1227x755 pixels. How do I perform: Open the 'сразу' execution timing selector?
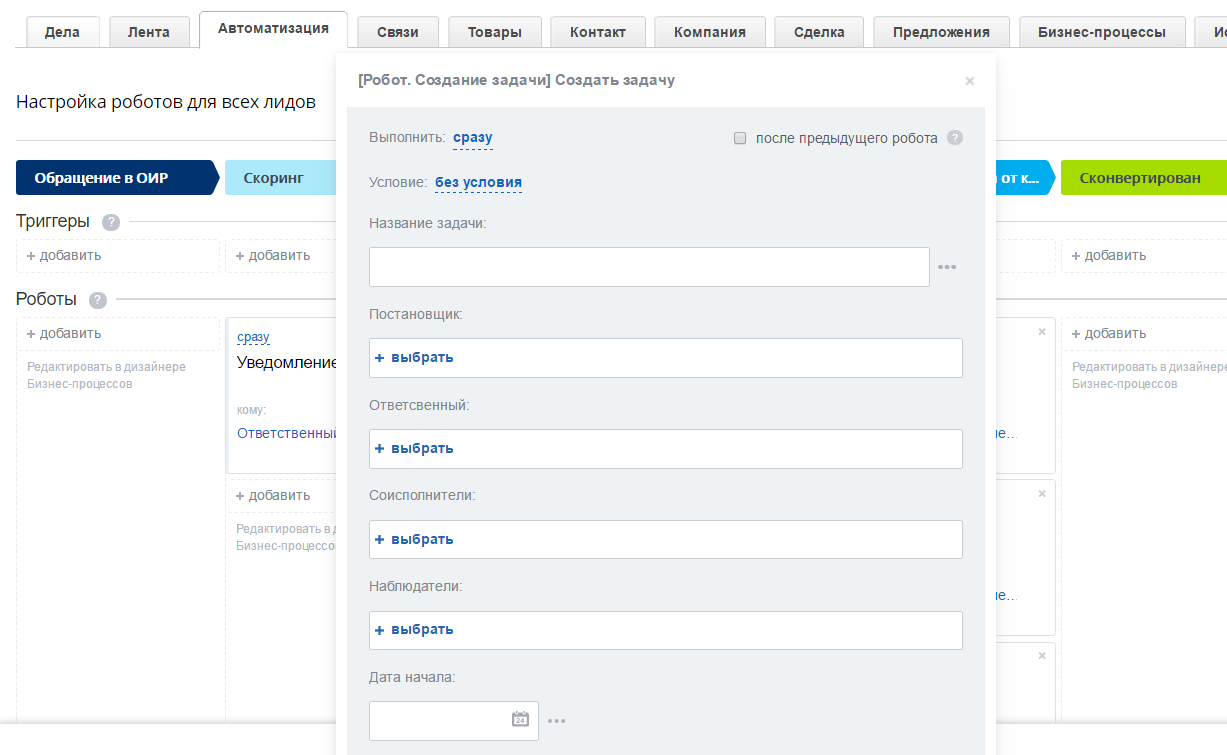pos(472,138)
